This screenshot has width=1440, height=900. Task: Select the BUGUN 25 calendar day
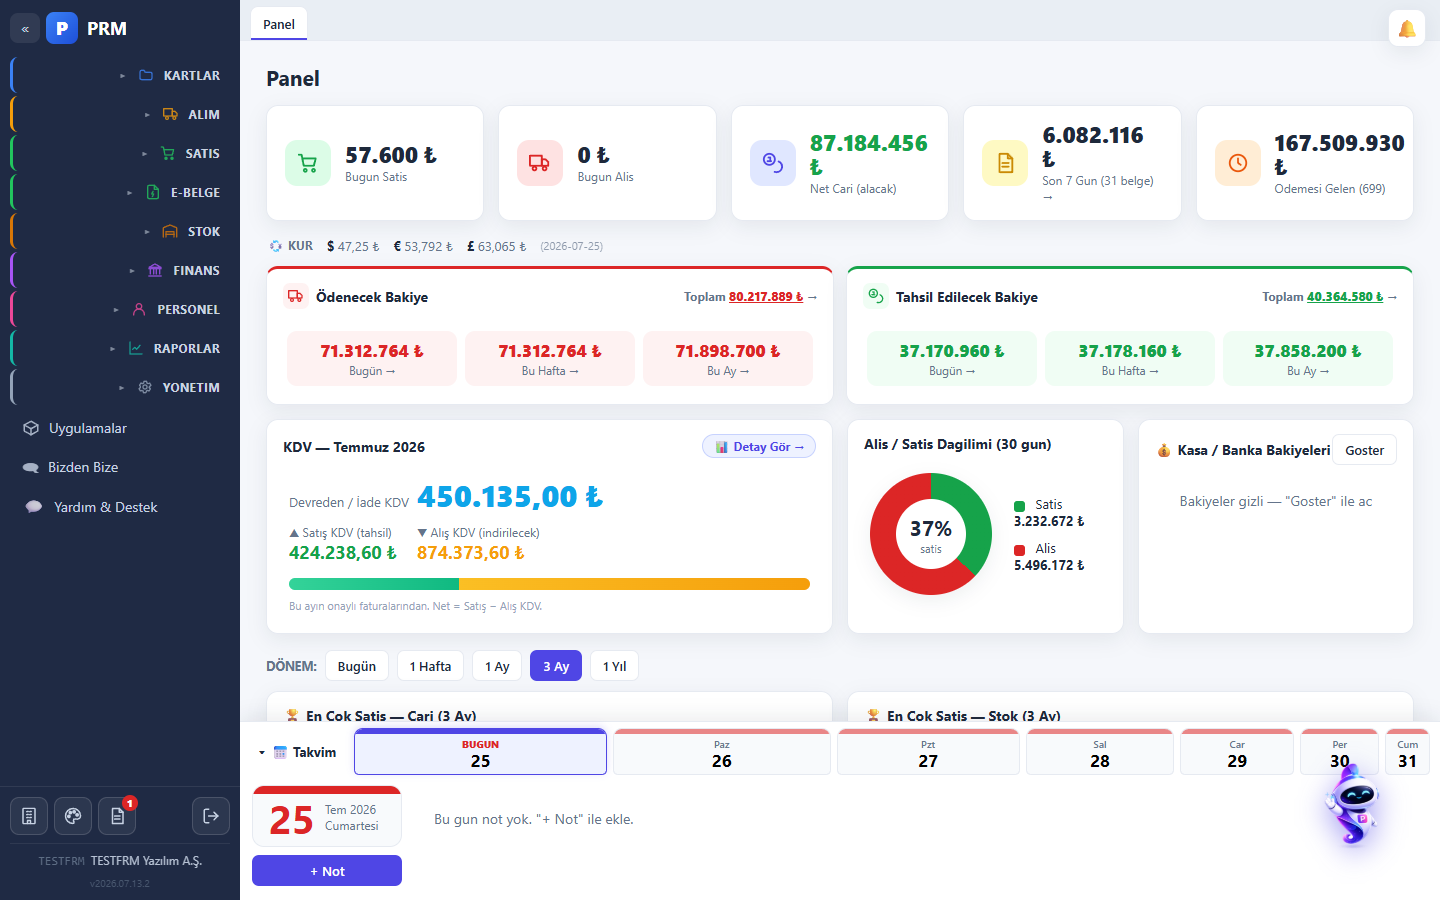coord(480,752)
